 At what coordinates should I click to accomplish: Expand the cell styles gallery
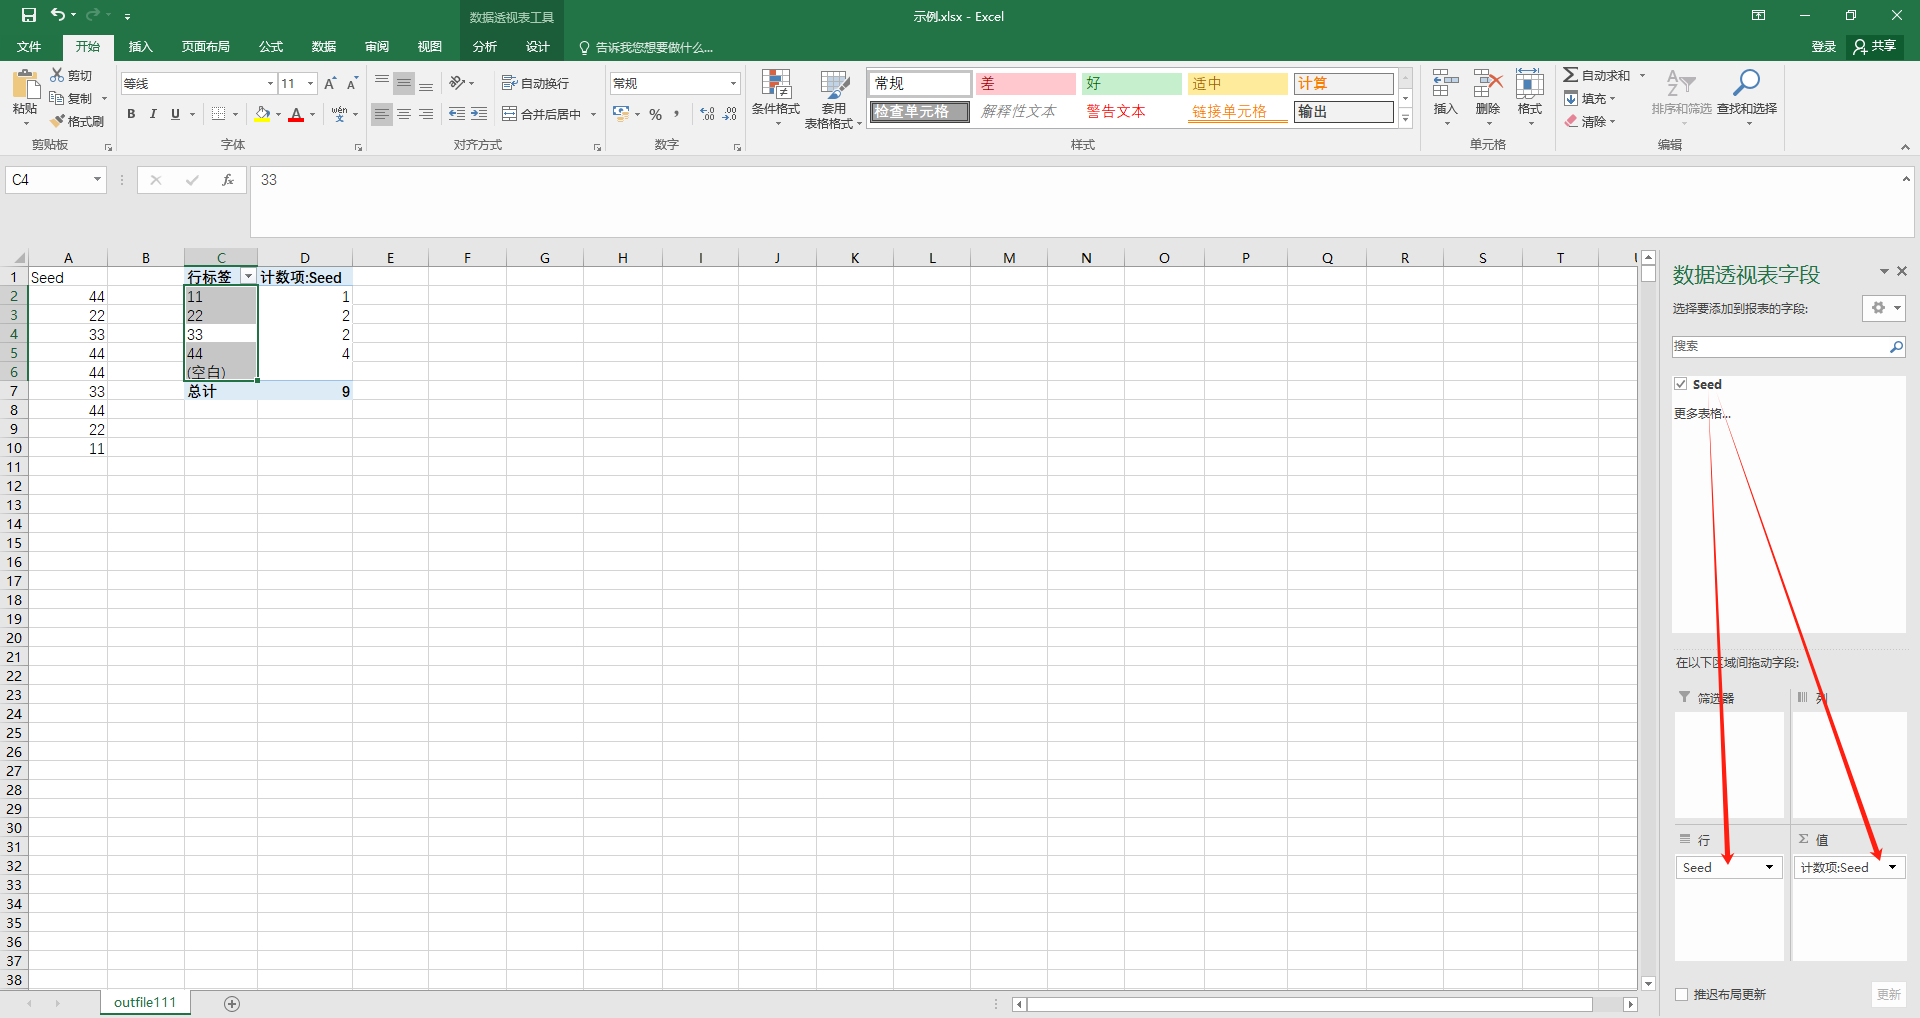point(1405,119)
